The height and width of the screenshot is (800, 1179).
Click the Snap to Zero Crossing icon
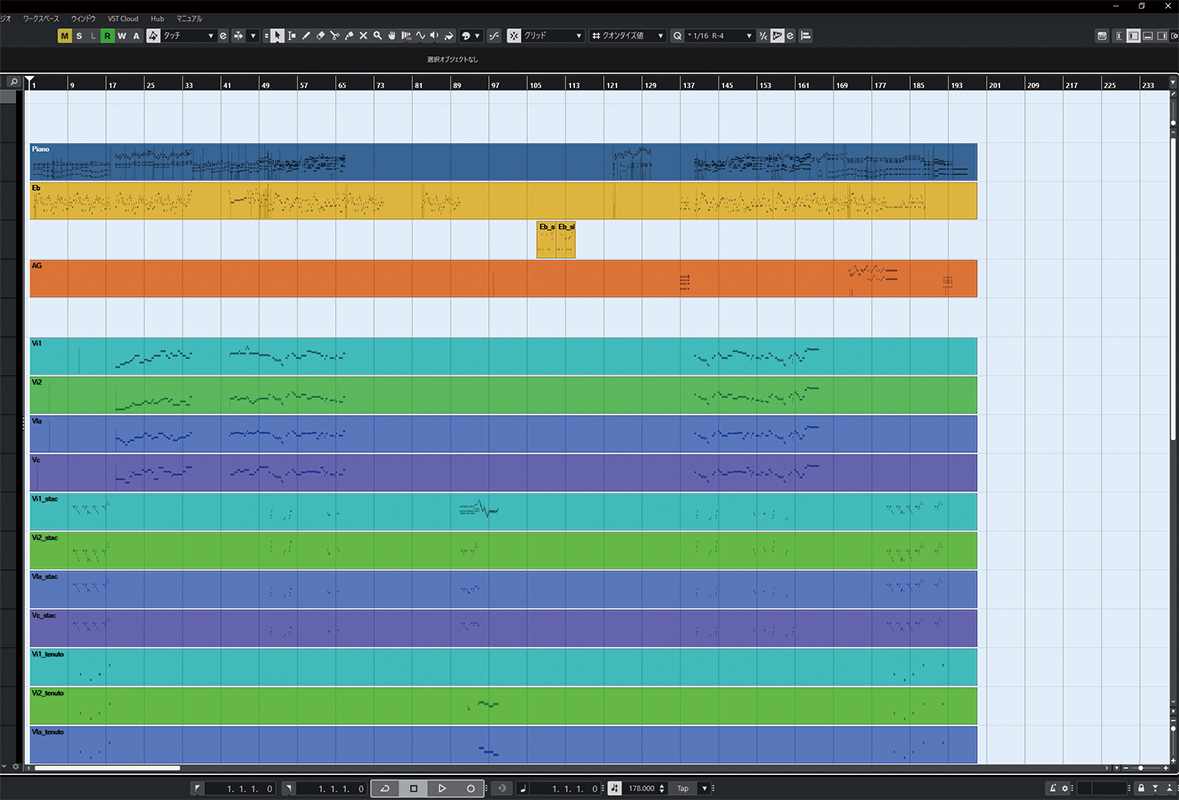494,36
